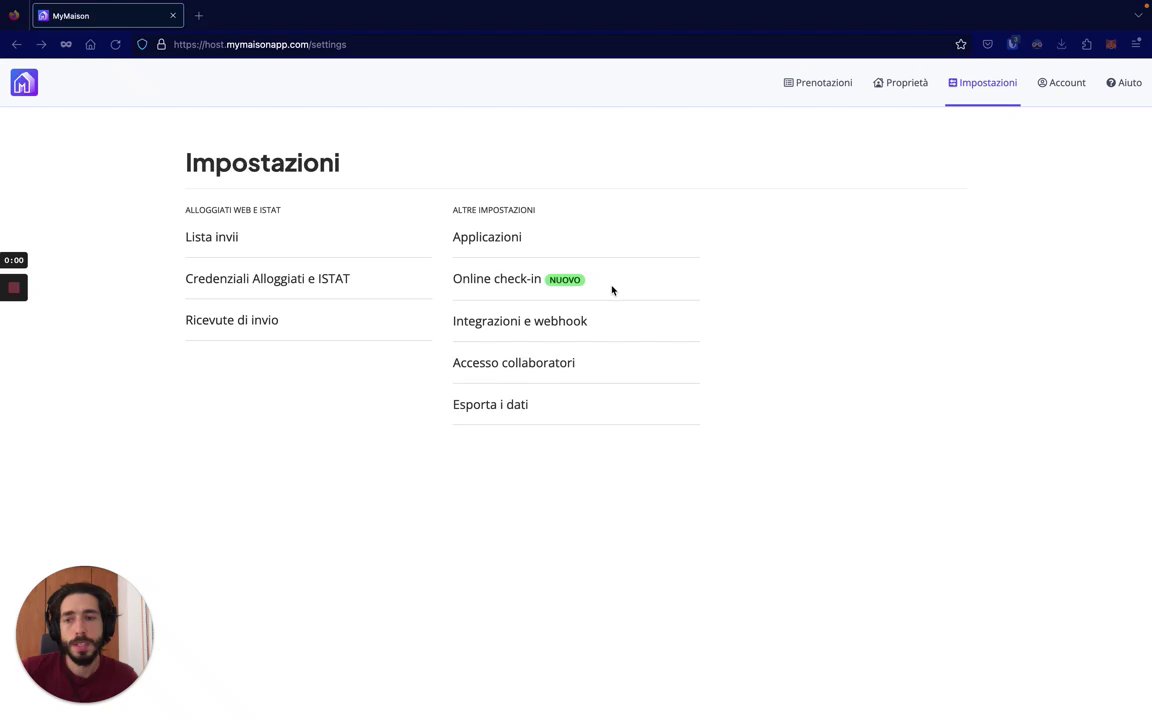Viewport: 1152px width, 720px height.
Task: Click the green NUOVO badge
Action: [x=564, y=280]
